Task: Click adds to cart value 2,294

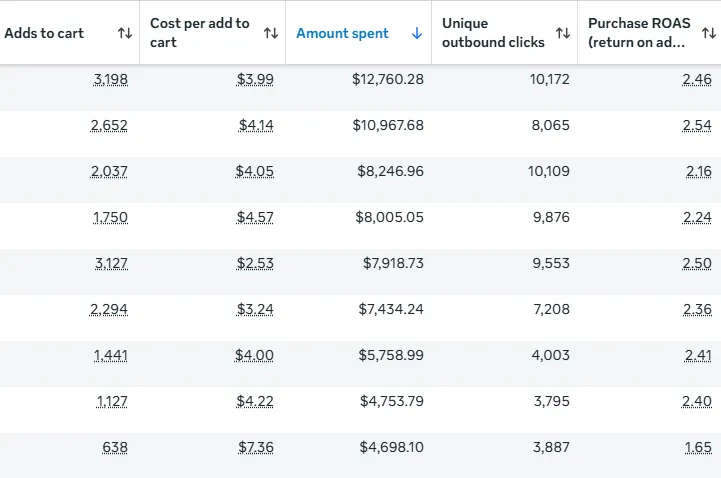Action: (109, 309)
